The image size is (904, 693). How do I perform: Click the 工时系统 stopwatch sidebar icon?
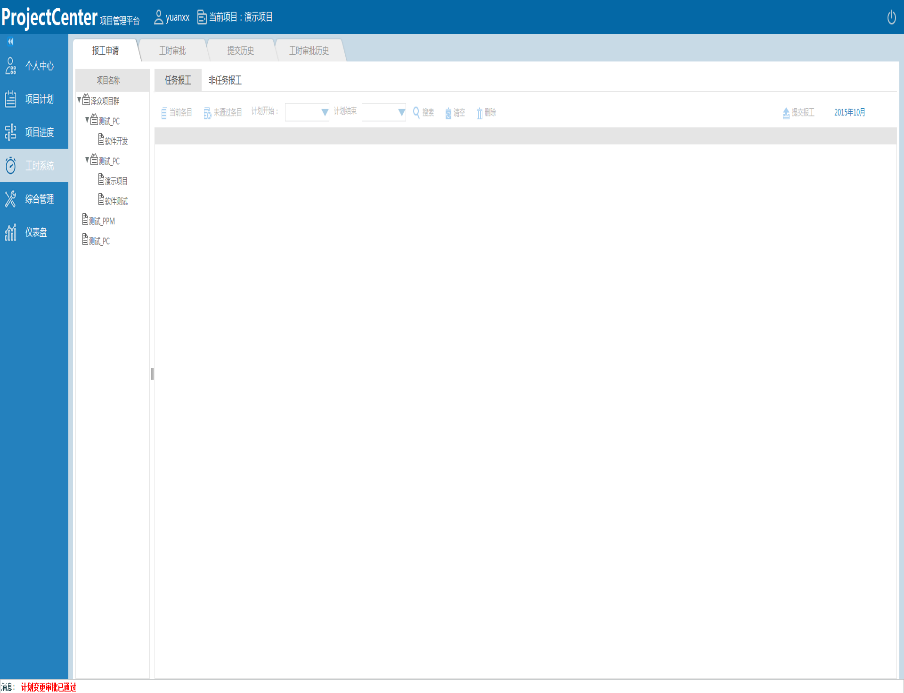coord(12,165)
